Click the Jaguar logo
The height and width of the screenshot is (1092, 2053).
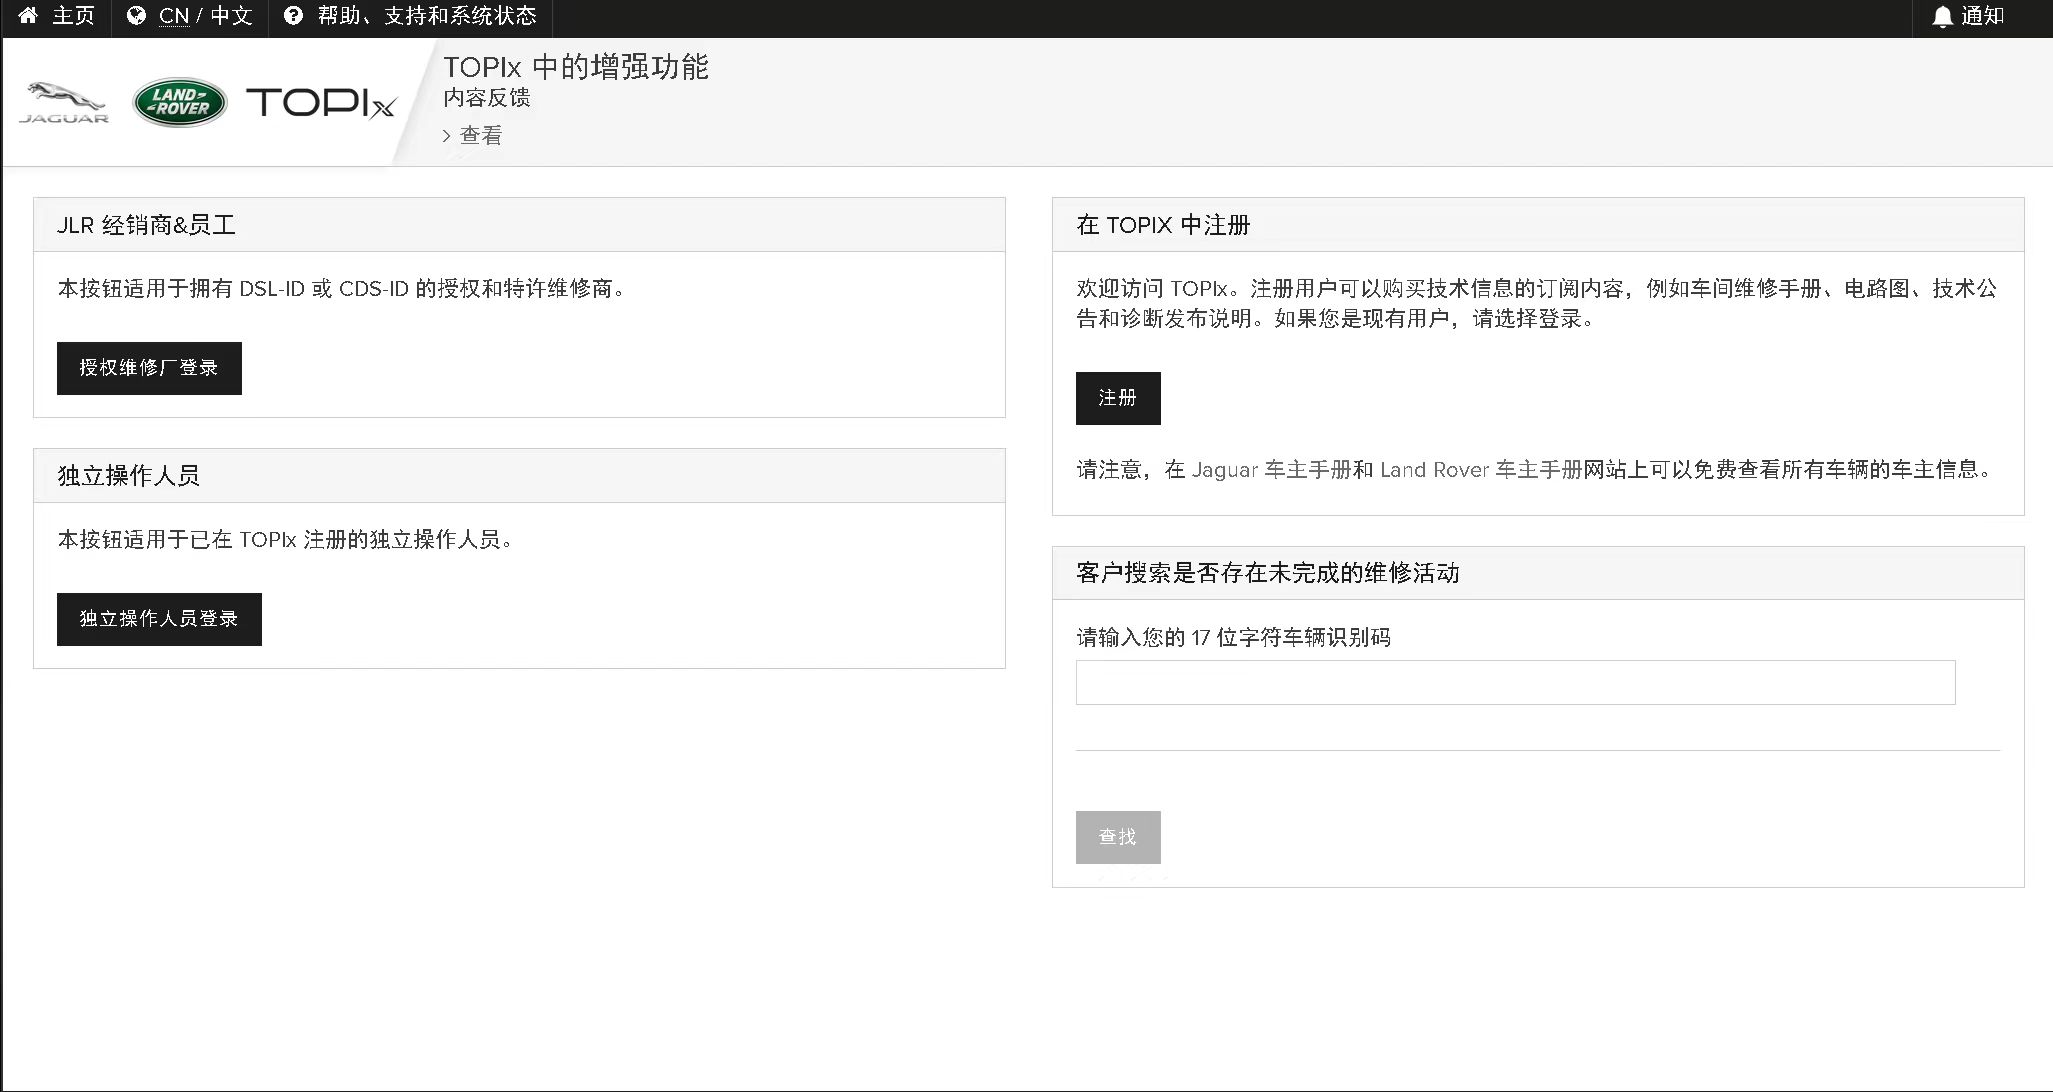pos(64,103)
